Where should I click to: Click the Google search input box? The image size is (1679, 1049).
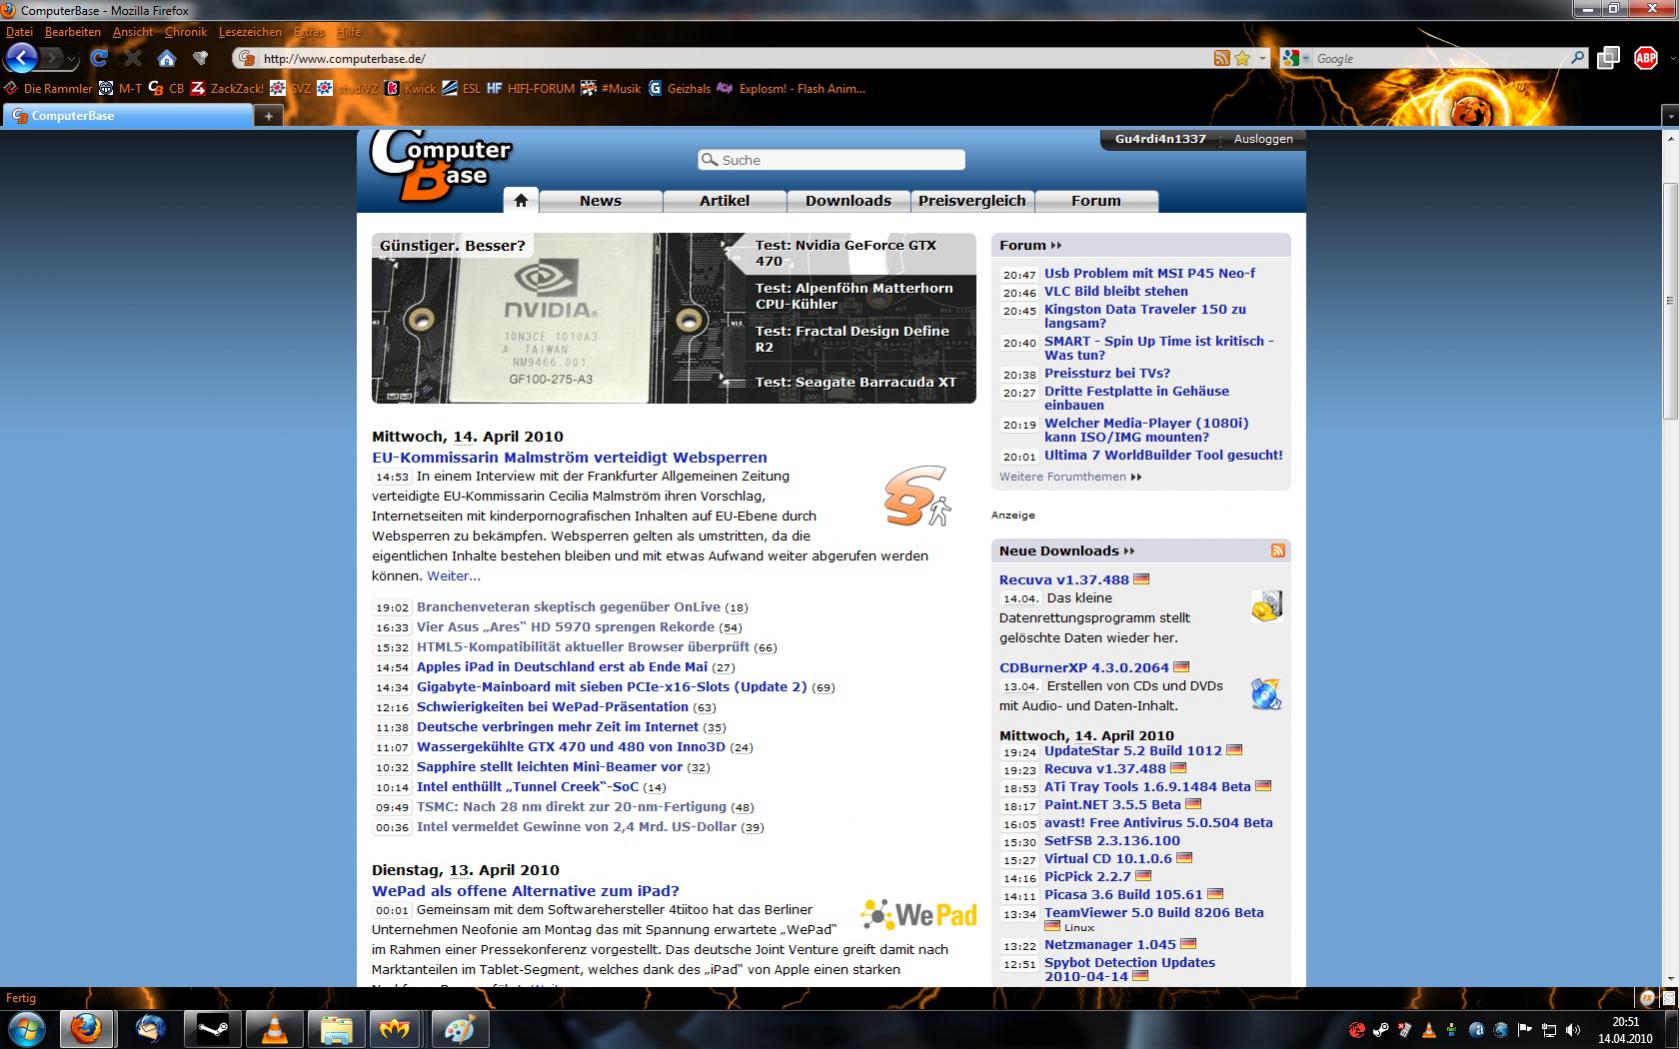coord(1440,59)
